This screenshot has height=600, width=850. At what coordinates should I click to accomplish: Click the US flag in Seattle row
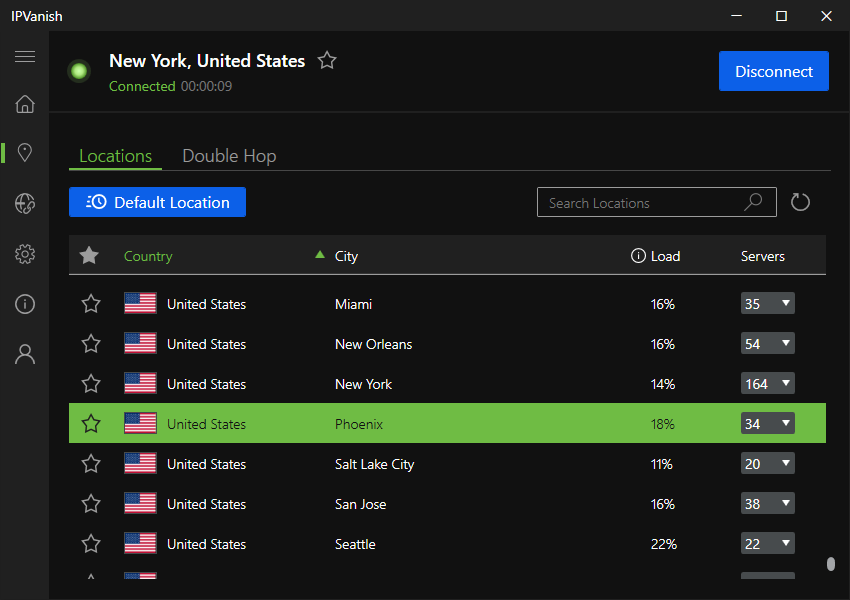[140, 544]
